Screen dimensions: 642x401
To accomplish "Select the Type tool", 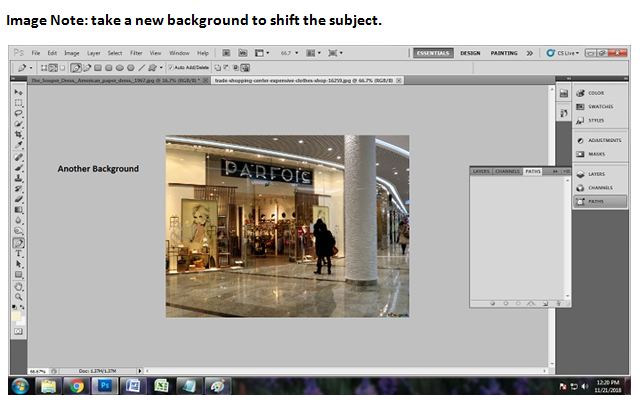I will click(18, 254).
